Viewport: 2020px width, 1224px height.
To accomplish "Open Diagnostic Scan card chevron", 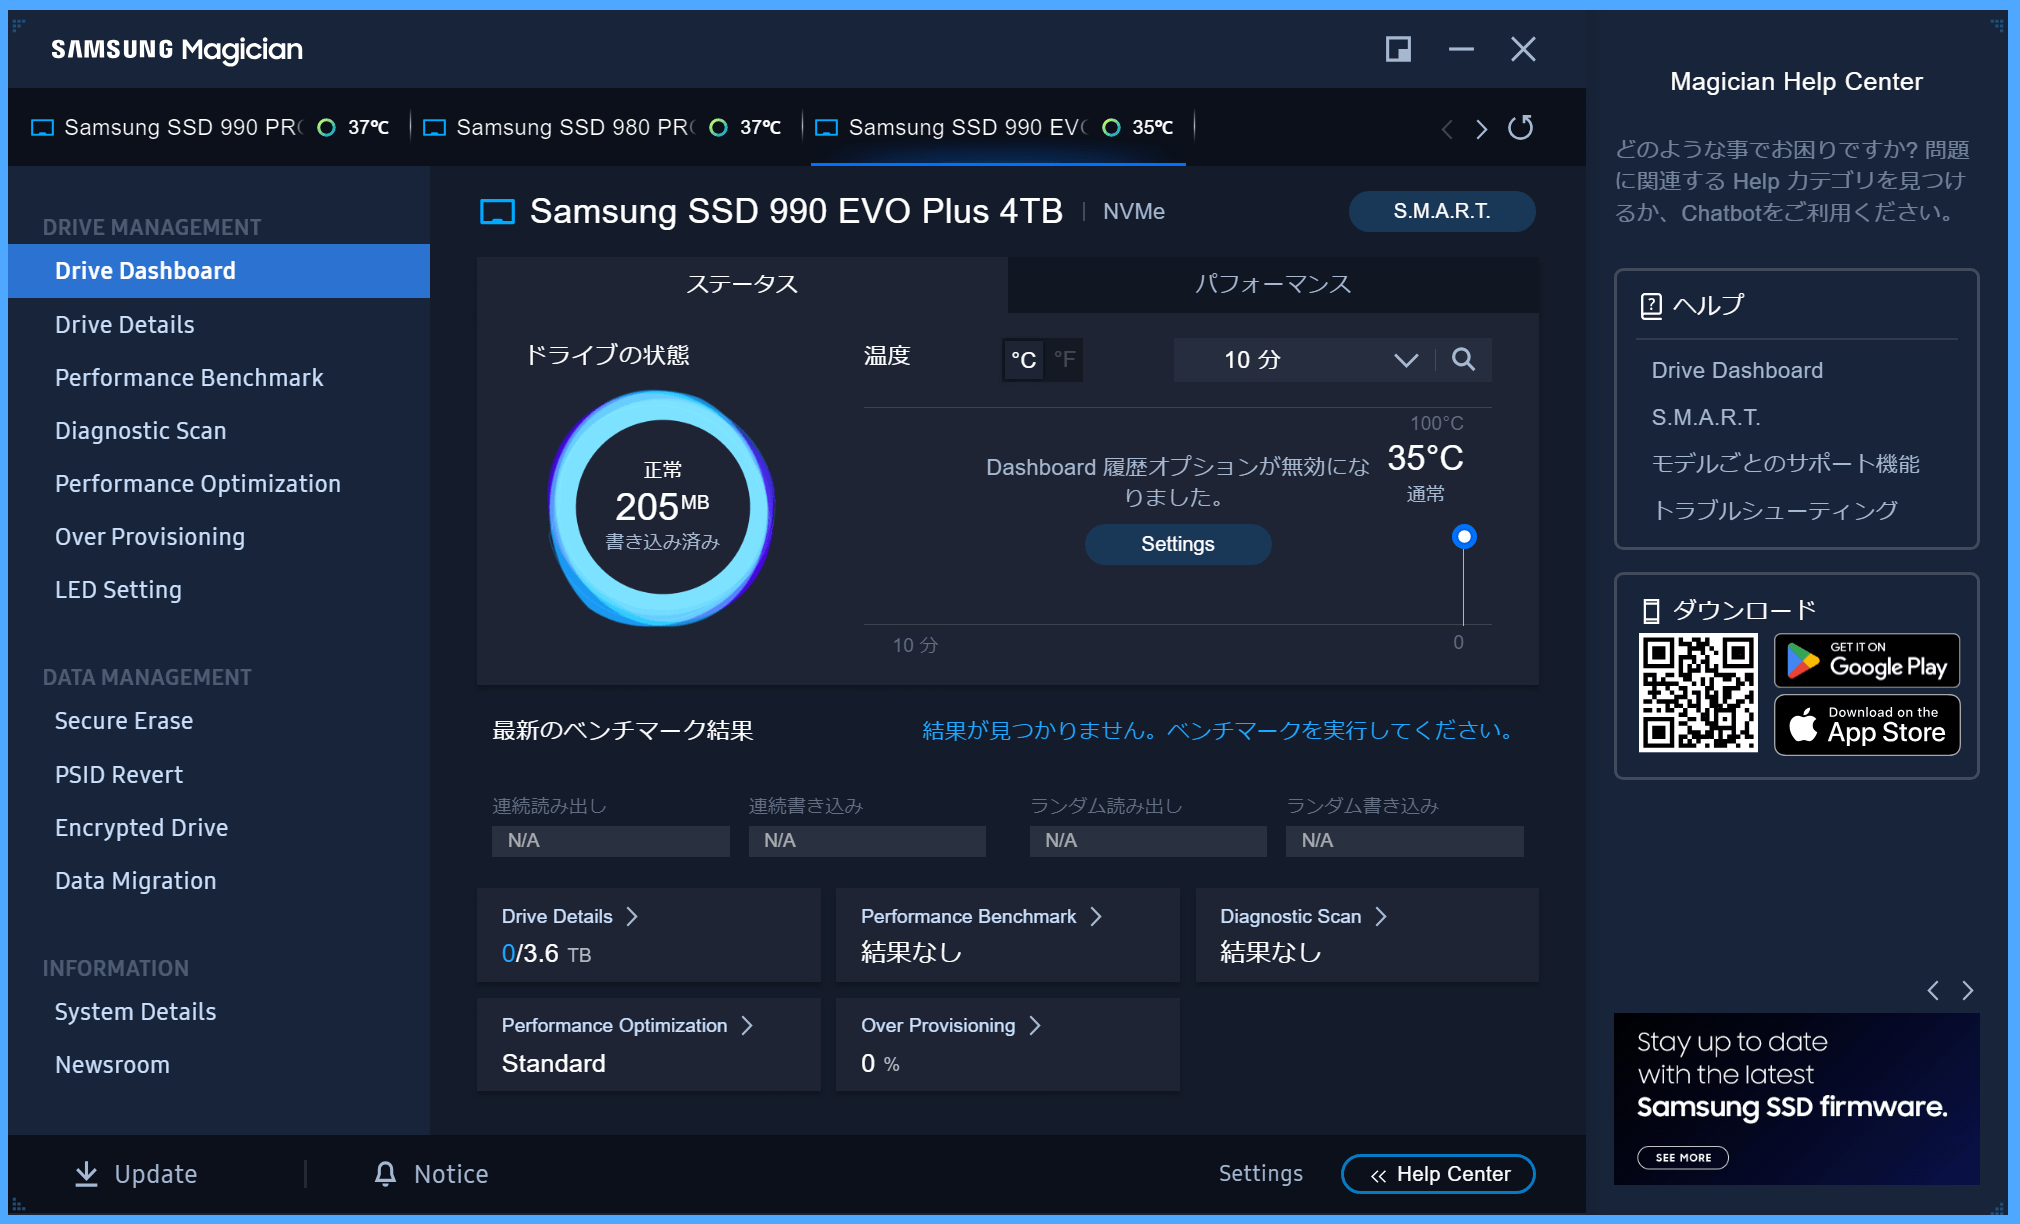I will pyautogui.click(x=1381, y=917).
